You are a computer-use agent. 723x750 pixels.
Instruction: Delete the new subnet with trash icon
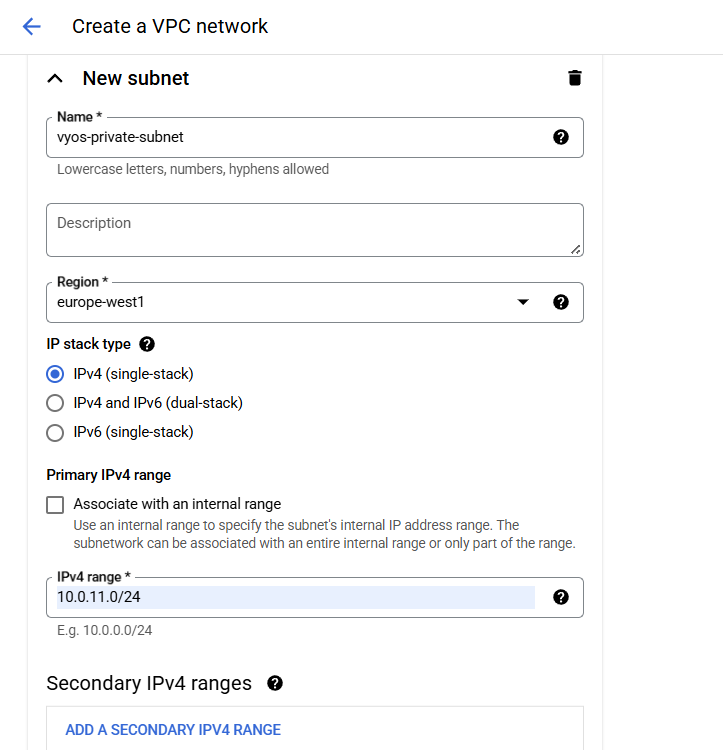click(x=574, y=78)
